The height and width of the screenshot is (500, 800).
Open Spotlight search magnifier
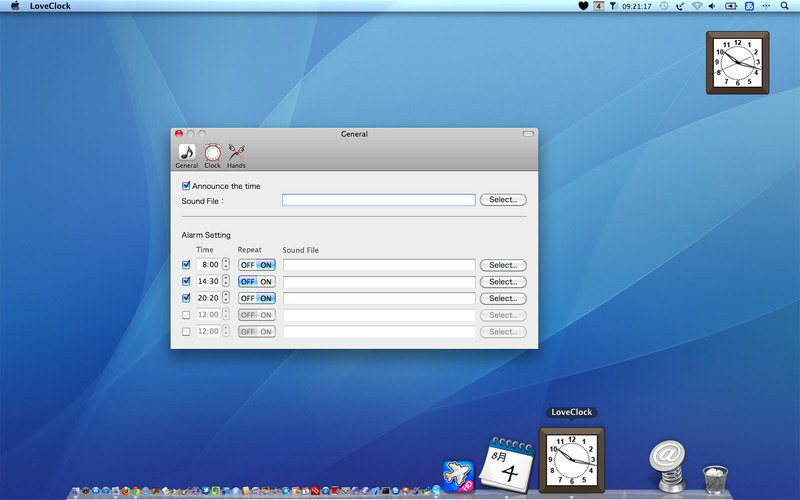(x=784, y=6)
